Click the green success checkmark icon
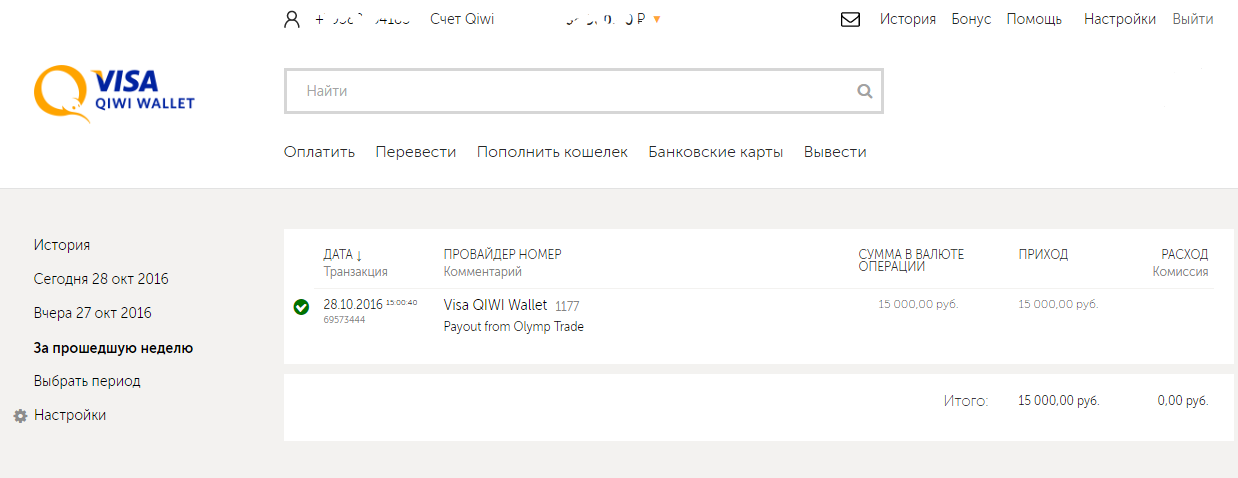This screenshot has width=1238, height=478. pos(301,307)
